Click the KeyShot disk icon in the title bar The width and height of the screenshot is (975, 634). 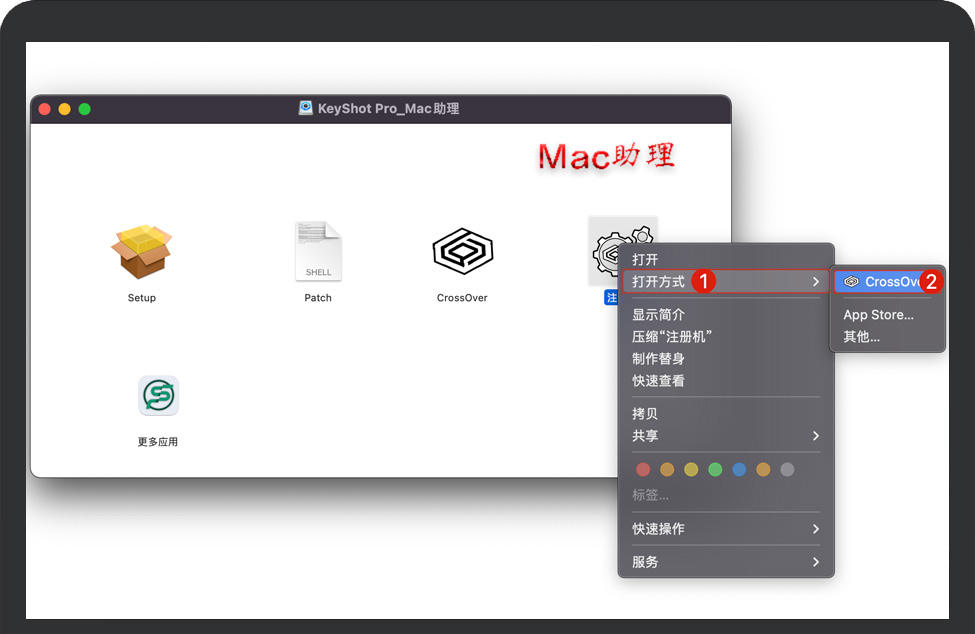(306, 108)
